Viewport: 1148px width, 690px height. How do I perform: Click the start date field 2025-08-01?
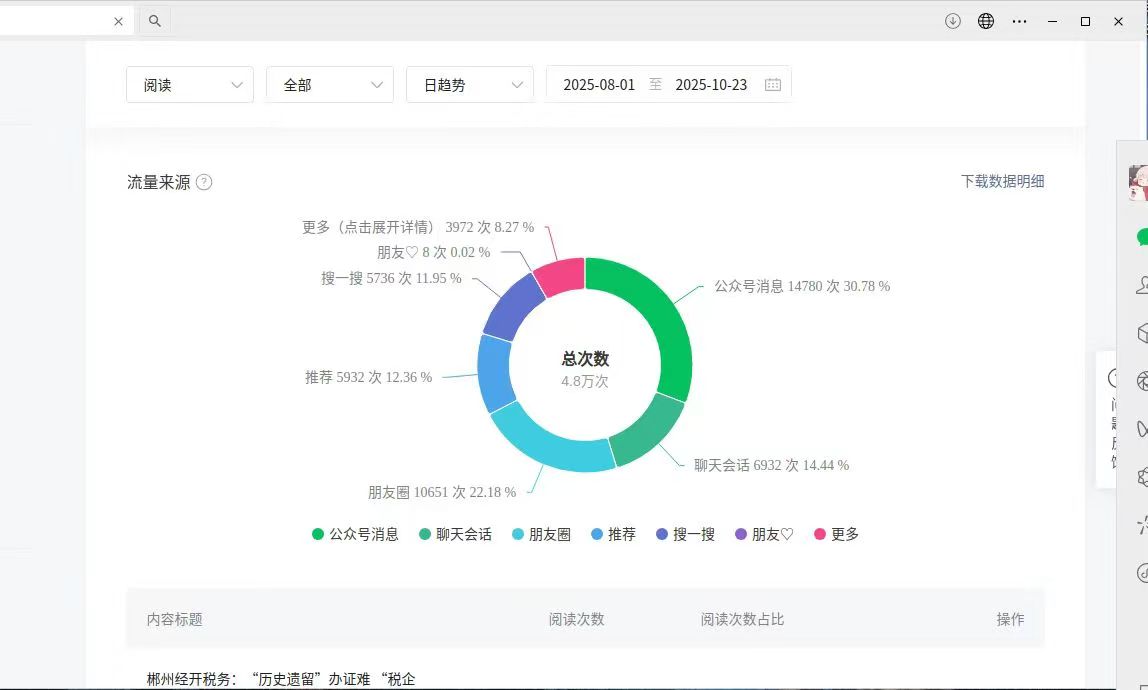click(x=602, y=84)
